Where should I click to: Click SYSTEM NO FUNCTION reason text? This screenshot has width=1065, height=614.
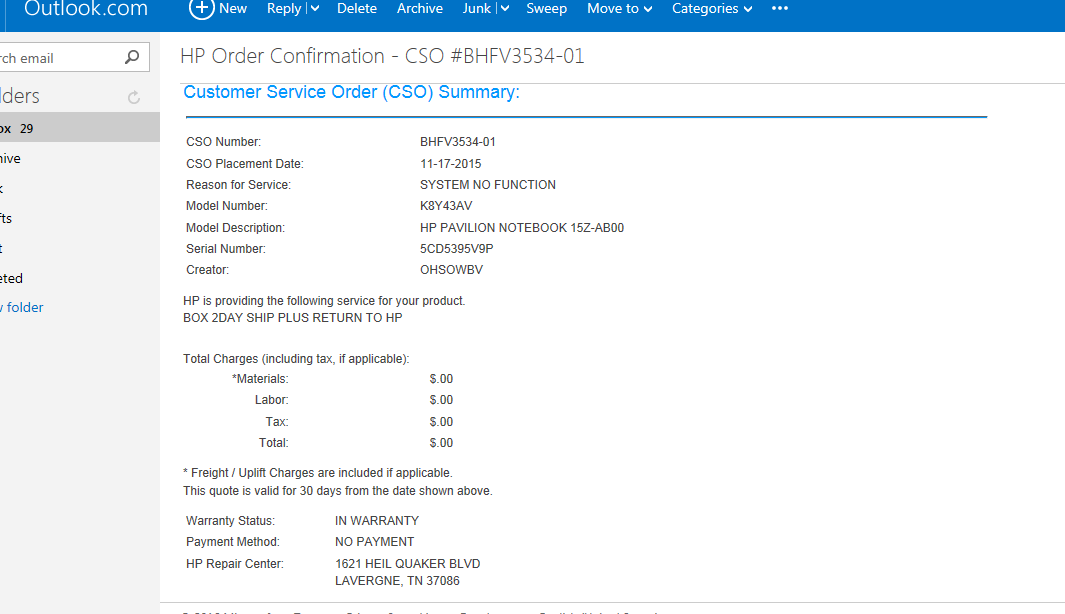pos(488,185)
